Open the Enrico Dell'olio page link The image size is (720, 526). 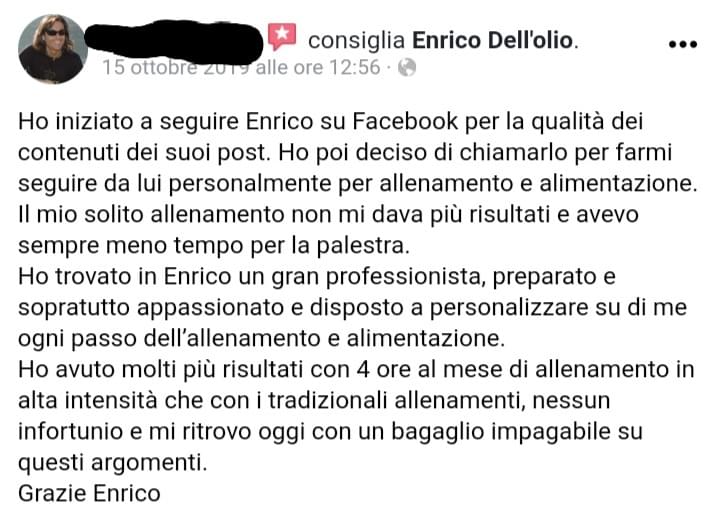[x=493, y=40]
